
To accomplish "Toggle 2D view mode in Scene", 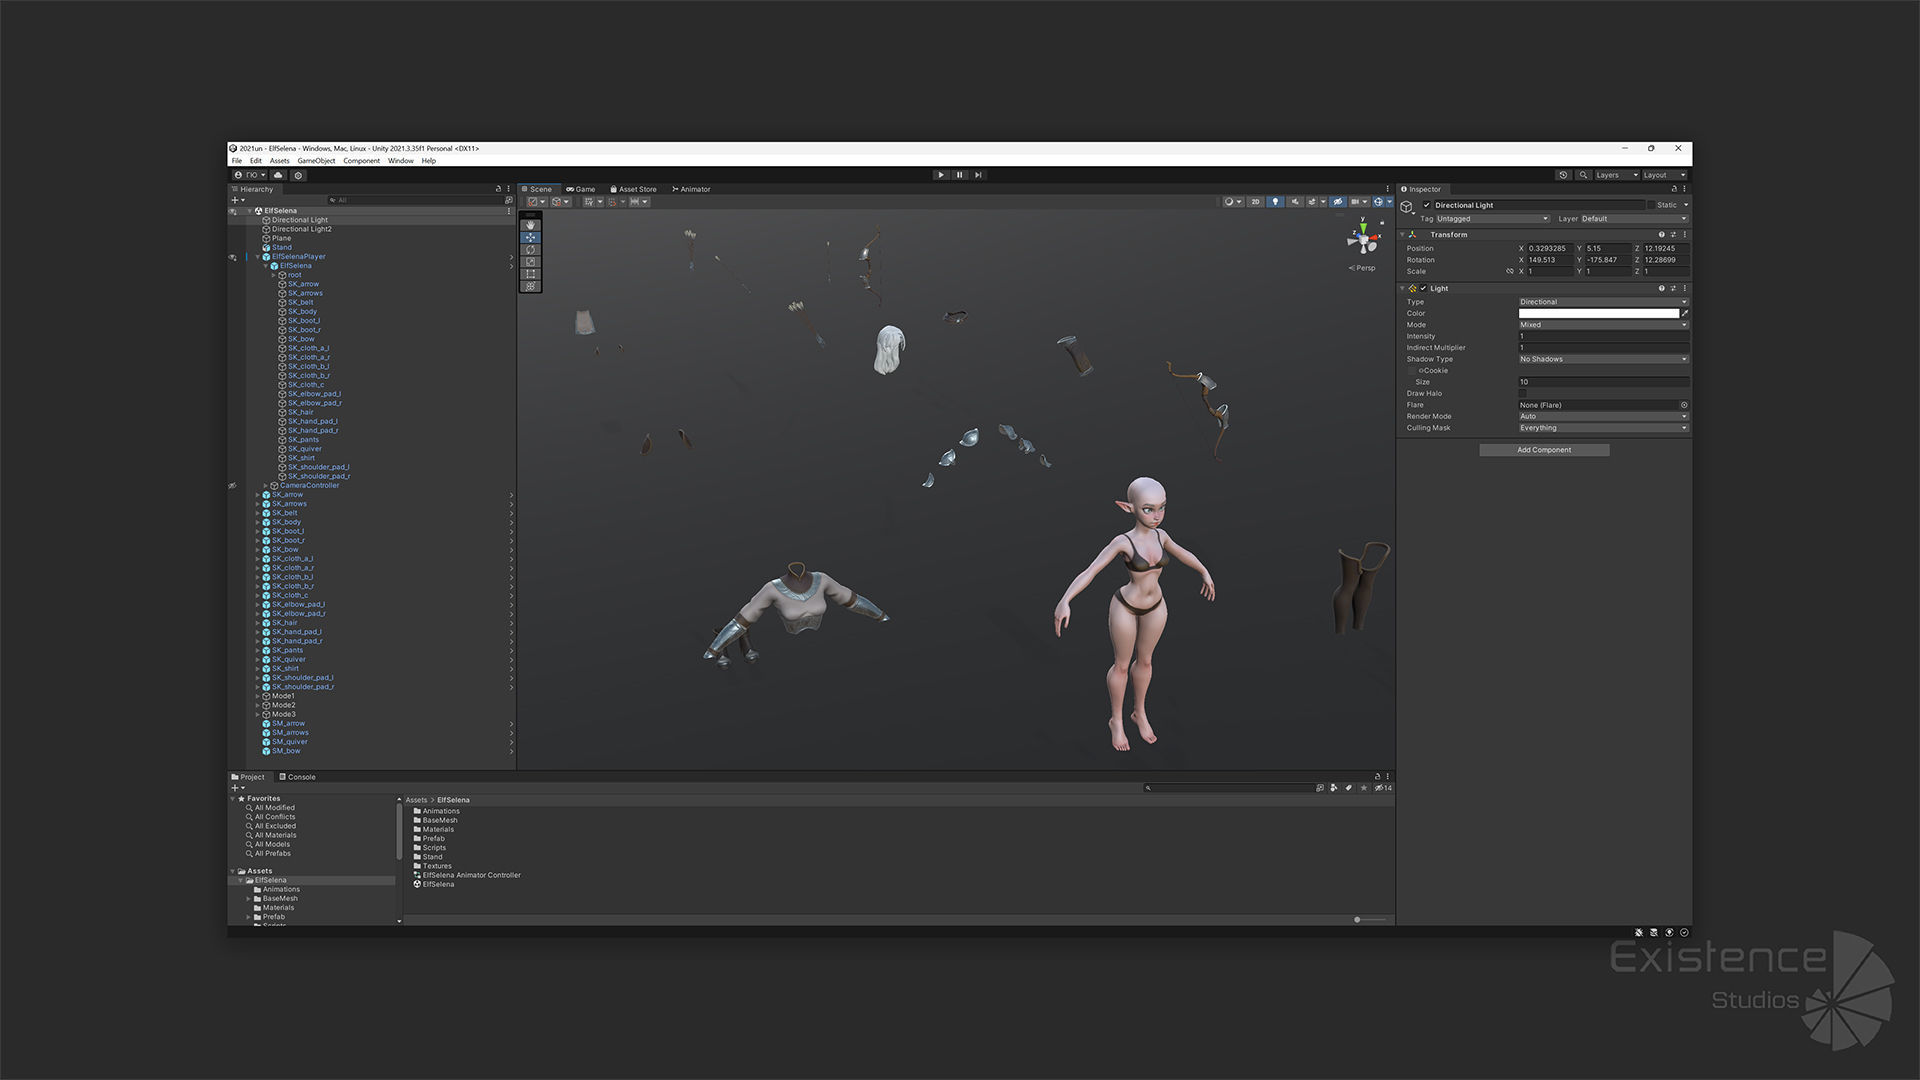I will 1256,202.
